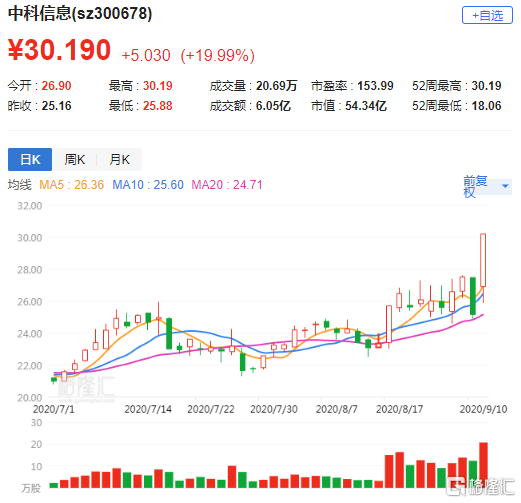
Task: Click the 20.00 price axis label
Action: (x=30, y=398)
